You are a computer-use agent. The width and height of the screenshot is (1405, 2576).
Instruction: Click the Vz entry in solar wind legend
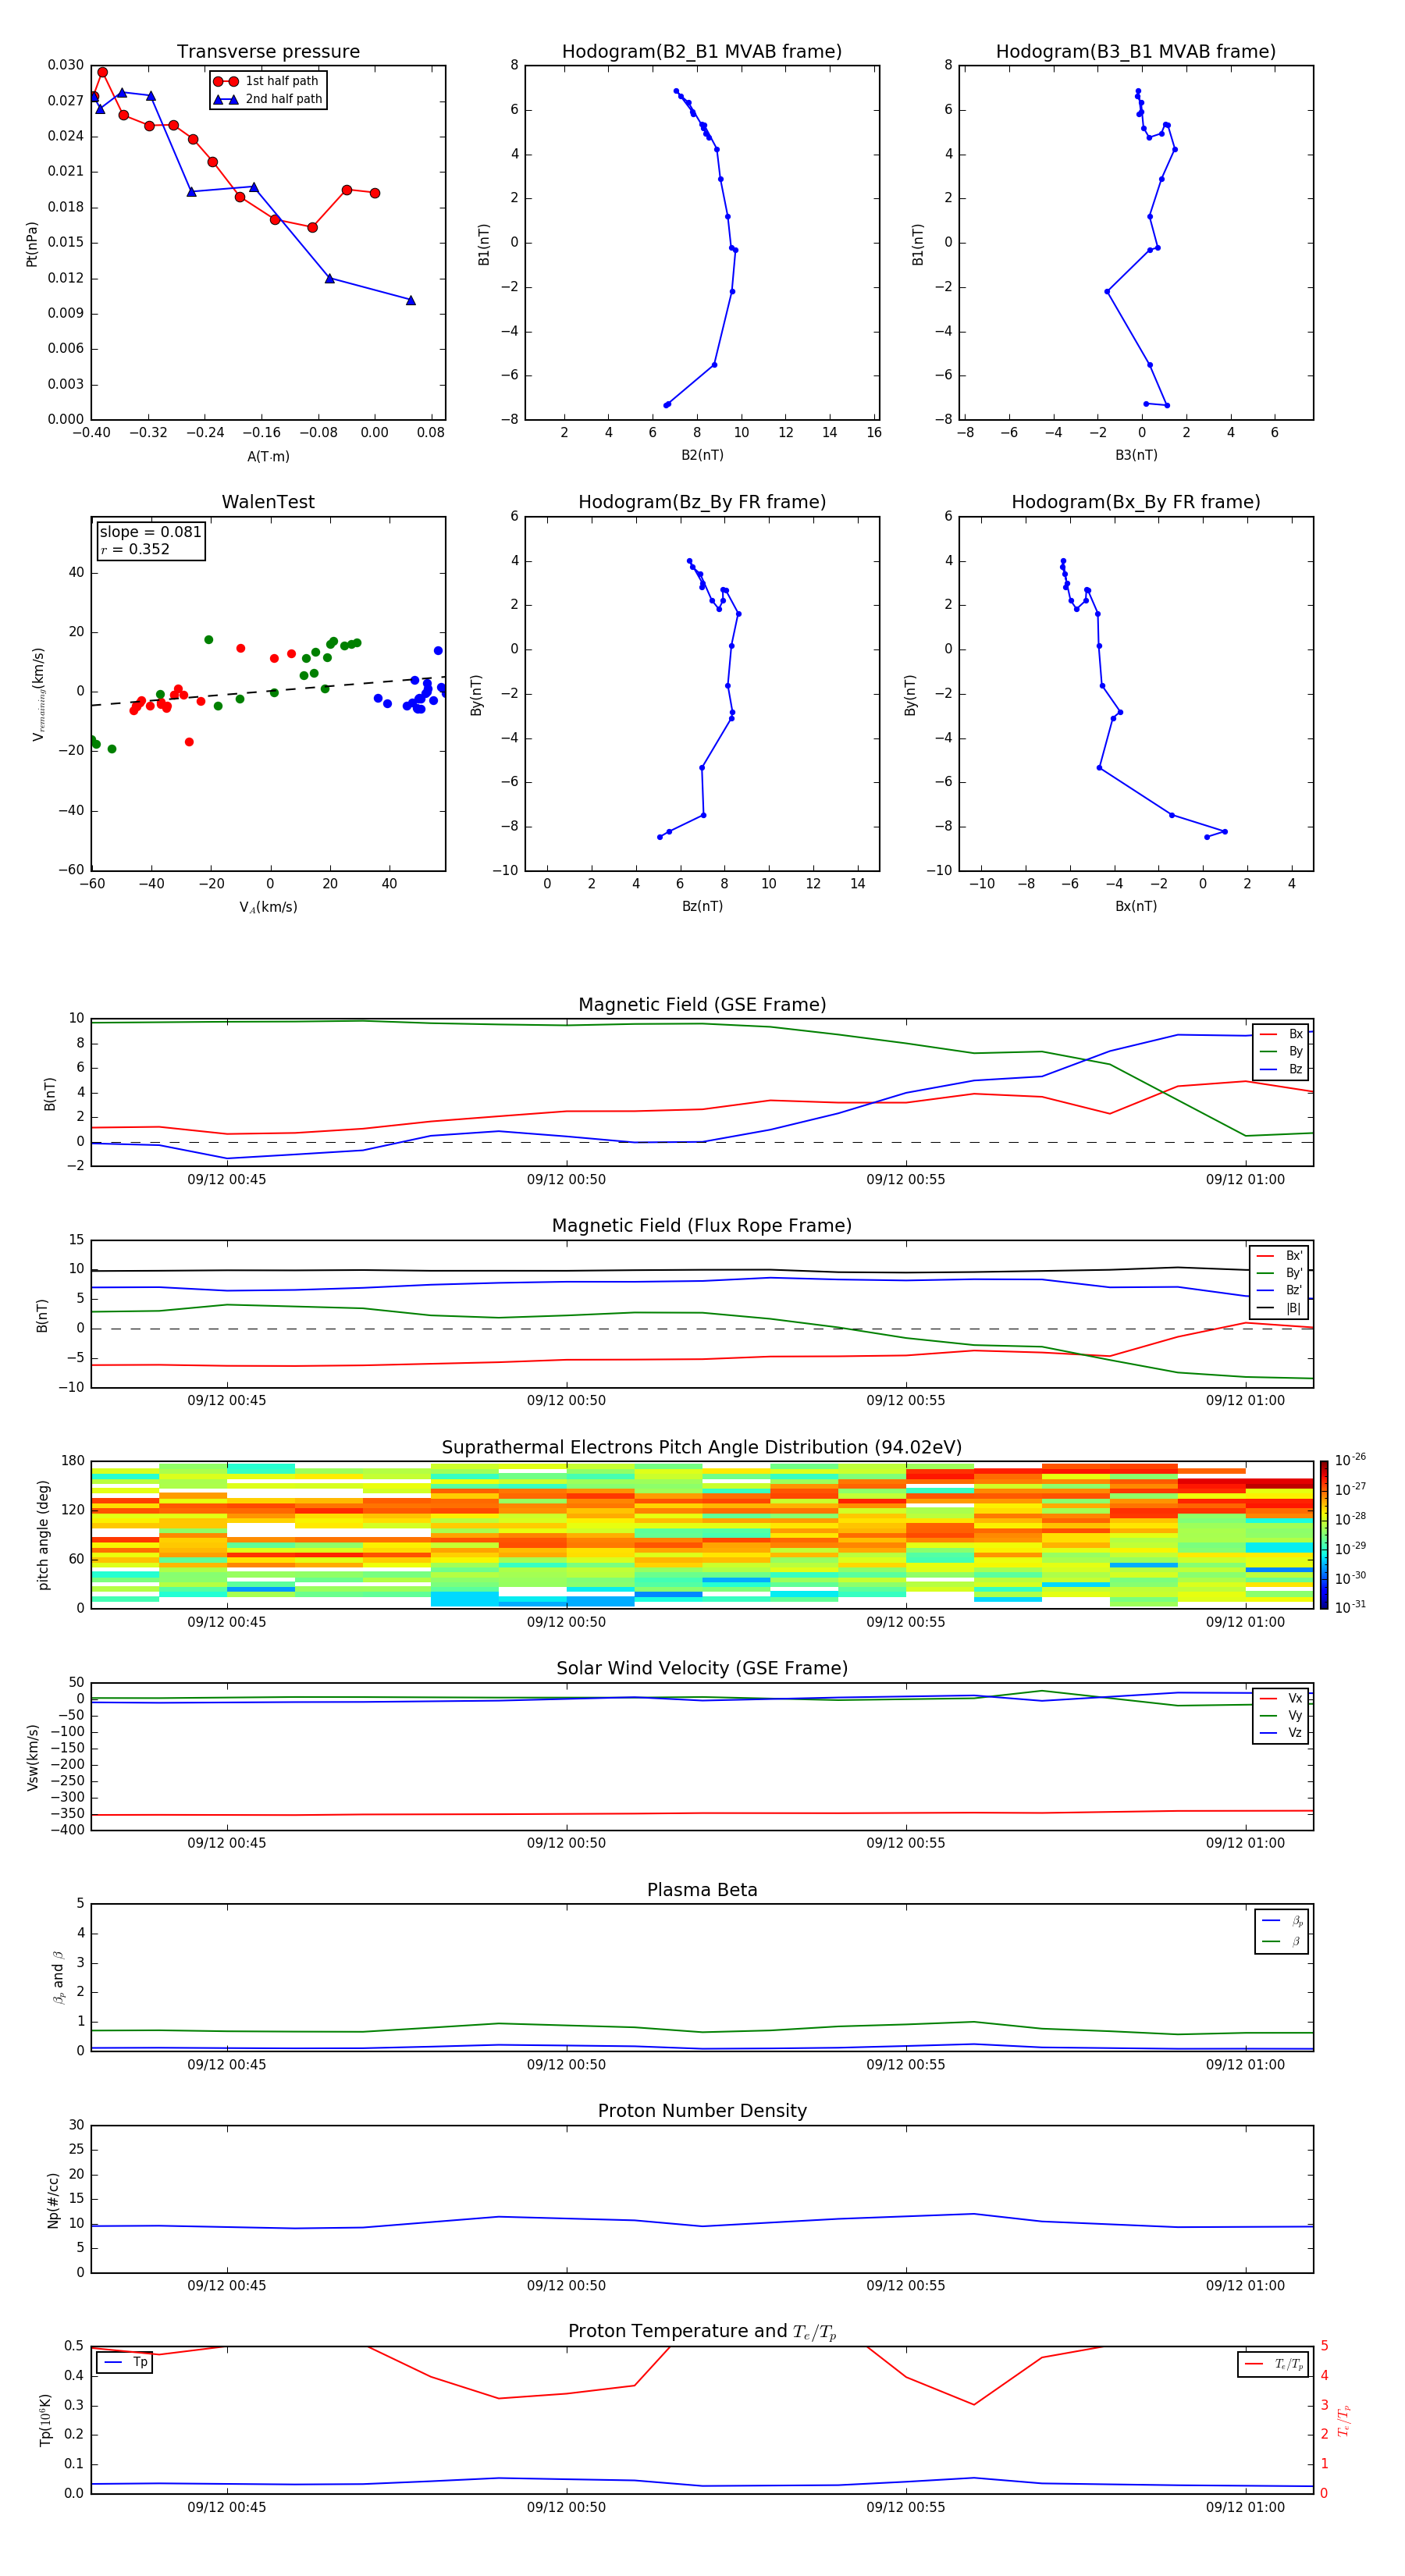click(1282, 1732)
